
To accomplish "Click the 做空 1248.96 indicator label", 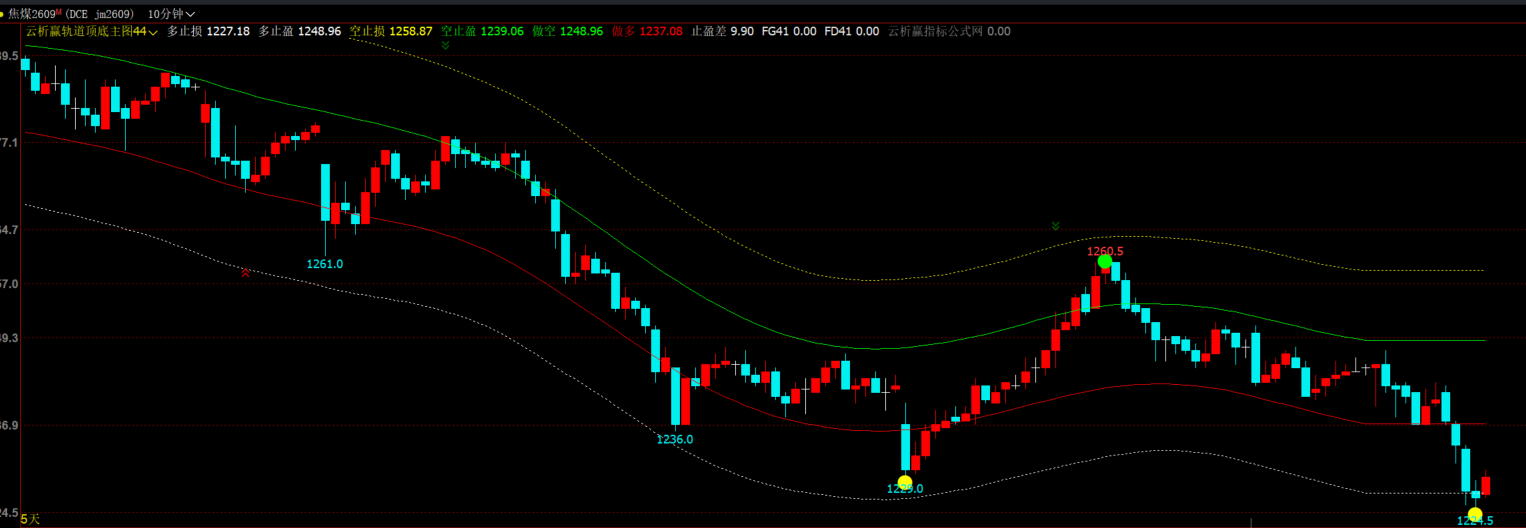I will point(567,31).
